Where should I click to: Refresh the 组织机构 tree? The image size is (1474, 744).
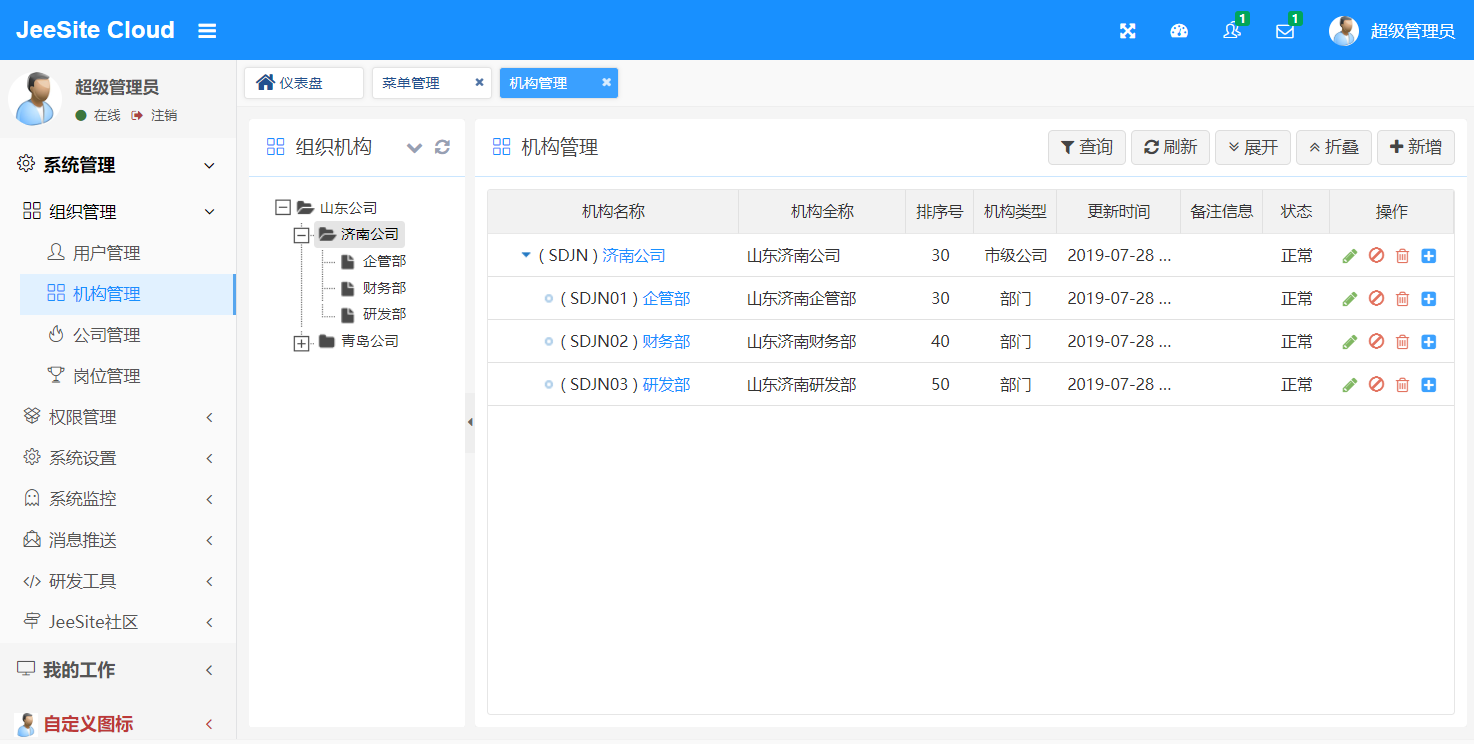click(x=442, y=147)
